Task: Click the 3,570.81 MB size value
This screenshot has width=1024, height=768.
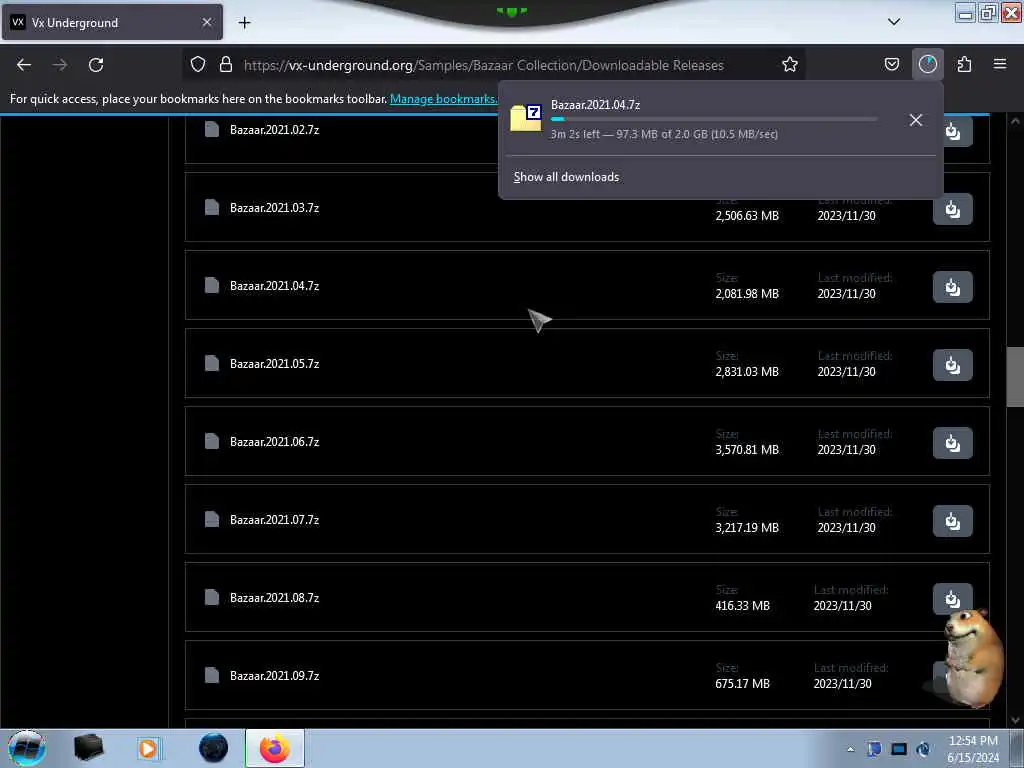Action: click(747, 450)
